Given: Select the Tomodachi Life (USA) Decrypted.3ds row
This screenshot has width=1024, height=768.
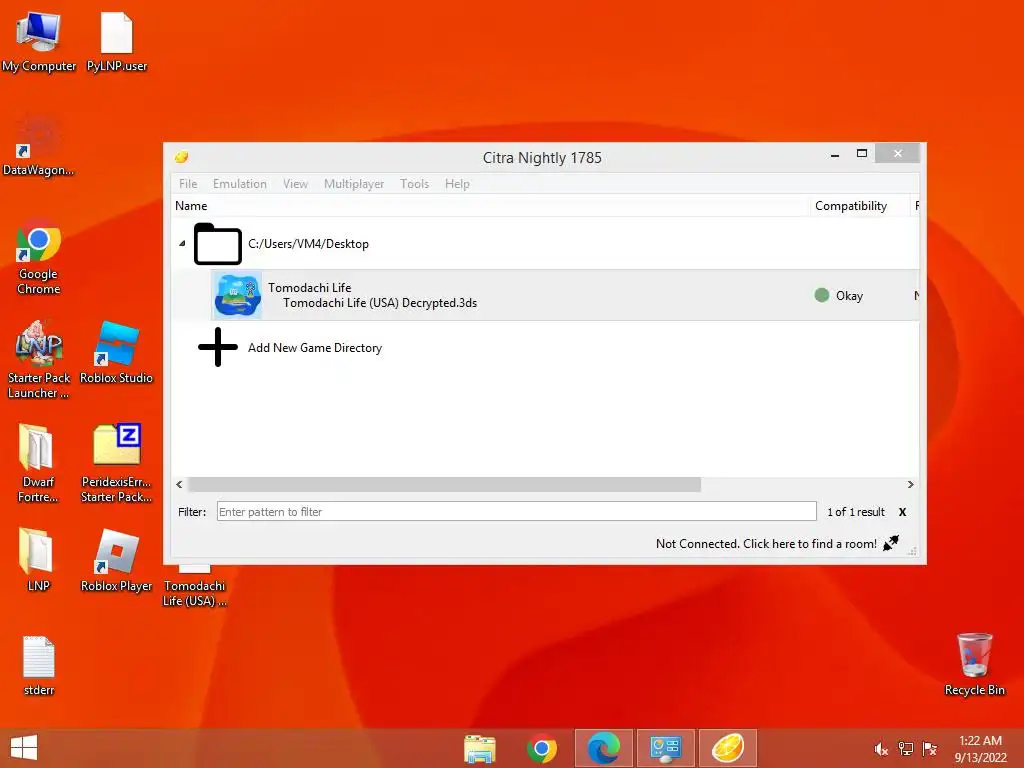Looking at the screenshot, I should (545, 295).
